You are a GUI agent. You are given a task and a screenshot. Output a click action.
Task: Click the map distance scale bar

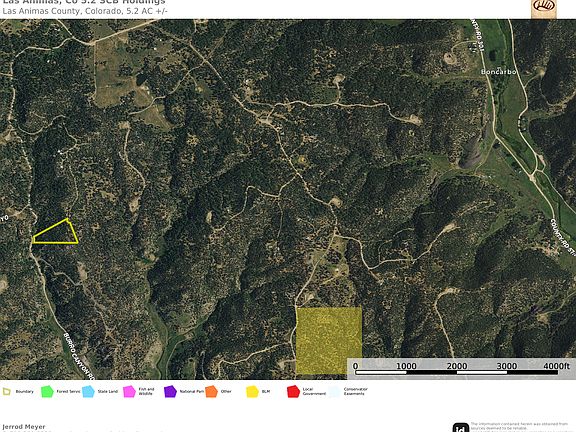point(457,372)
